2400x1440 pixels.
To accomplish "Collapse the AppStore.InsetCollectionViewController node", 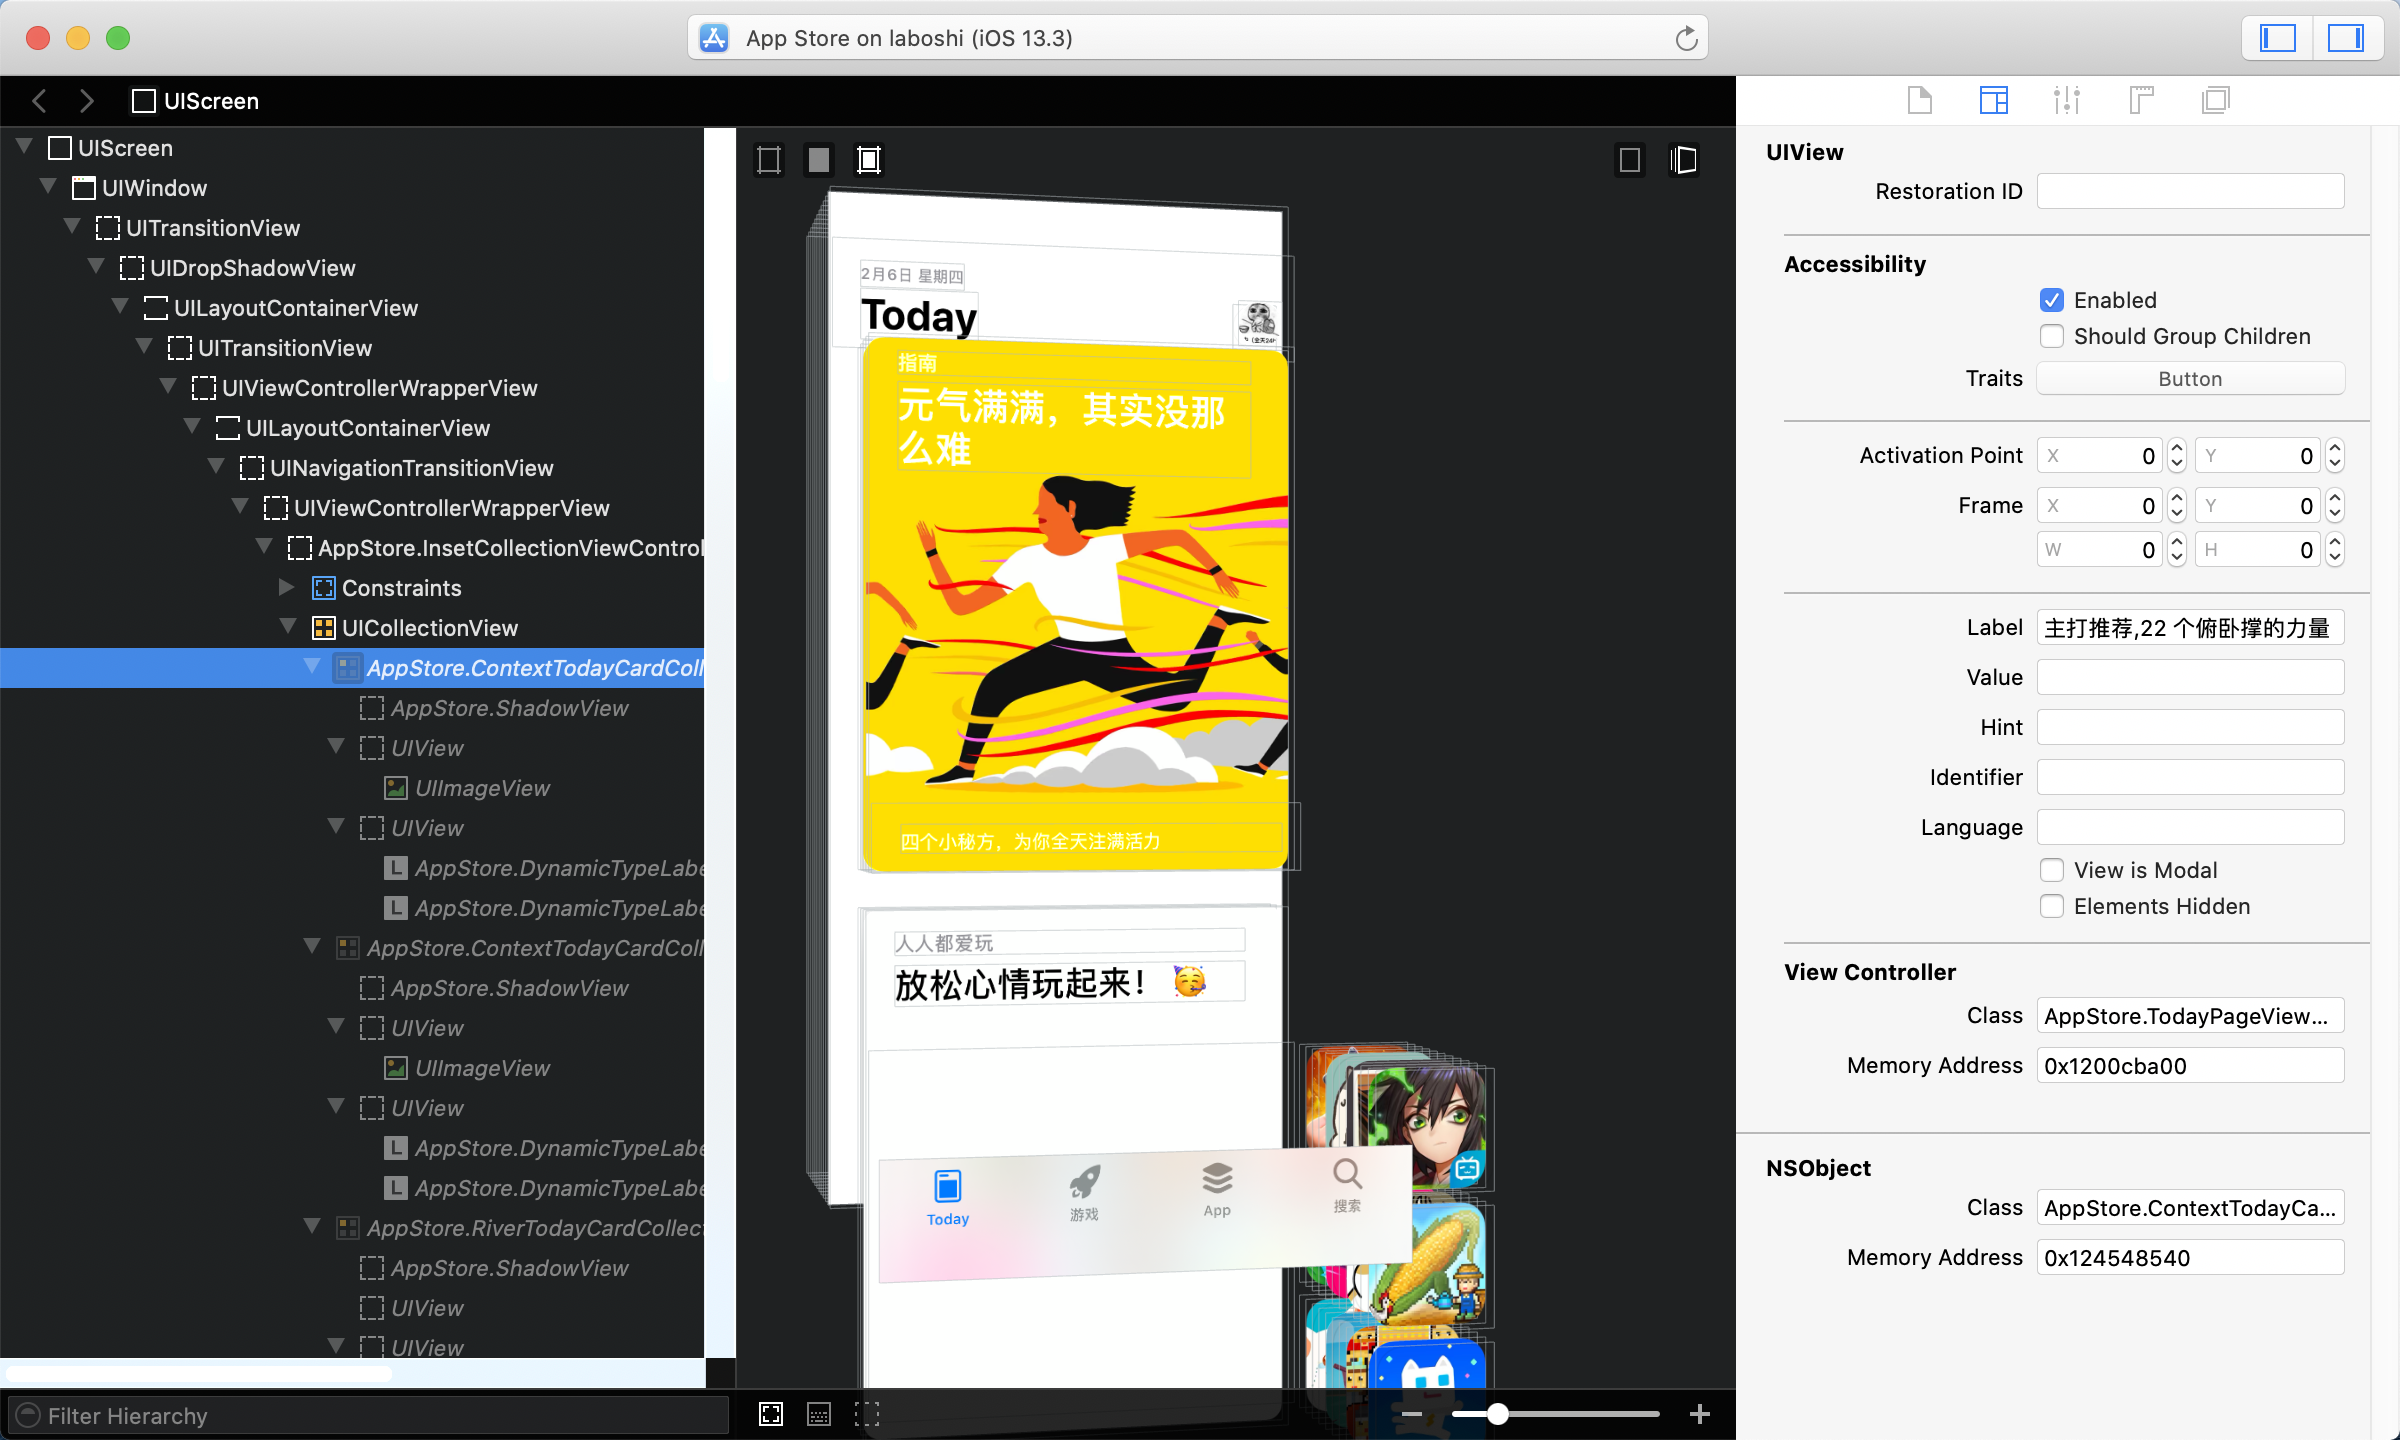I will tap(264, 547).
